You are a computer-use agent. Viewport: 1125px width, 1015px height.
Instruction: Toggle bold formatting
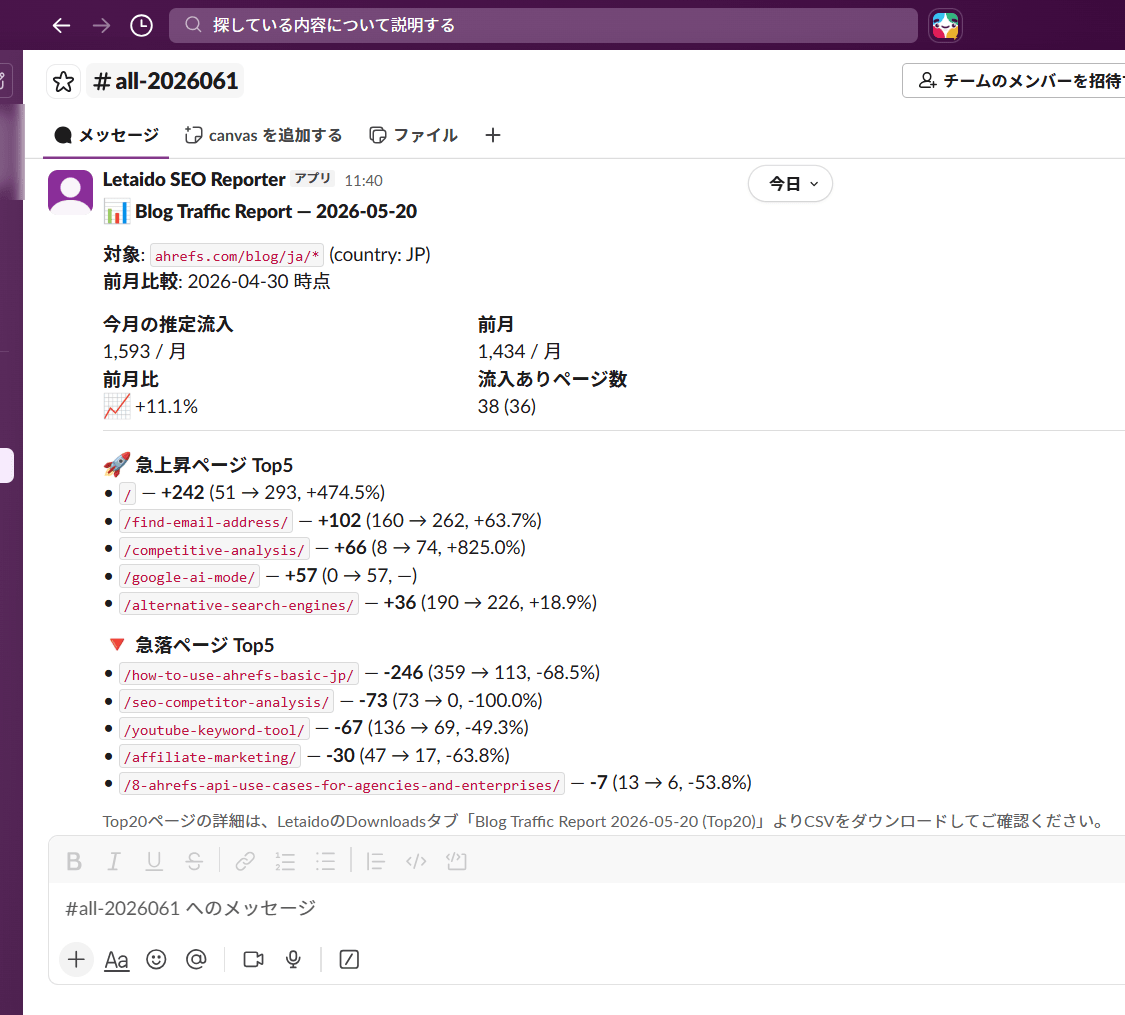74,861
